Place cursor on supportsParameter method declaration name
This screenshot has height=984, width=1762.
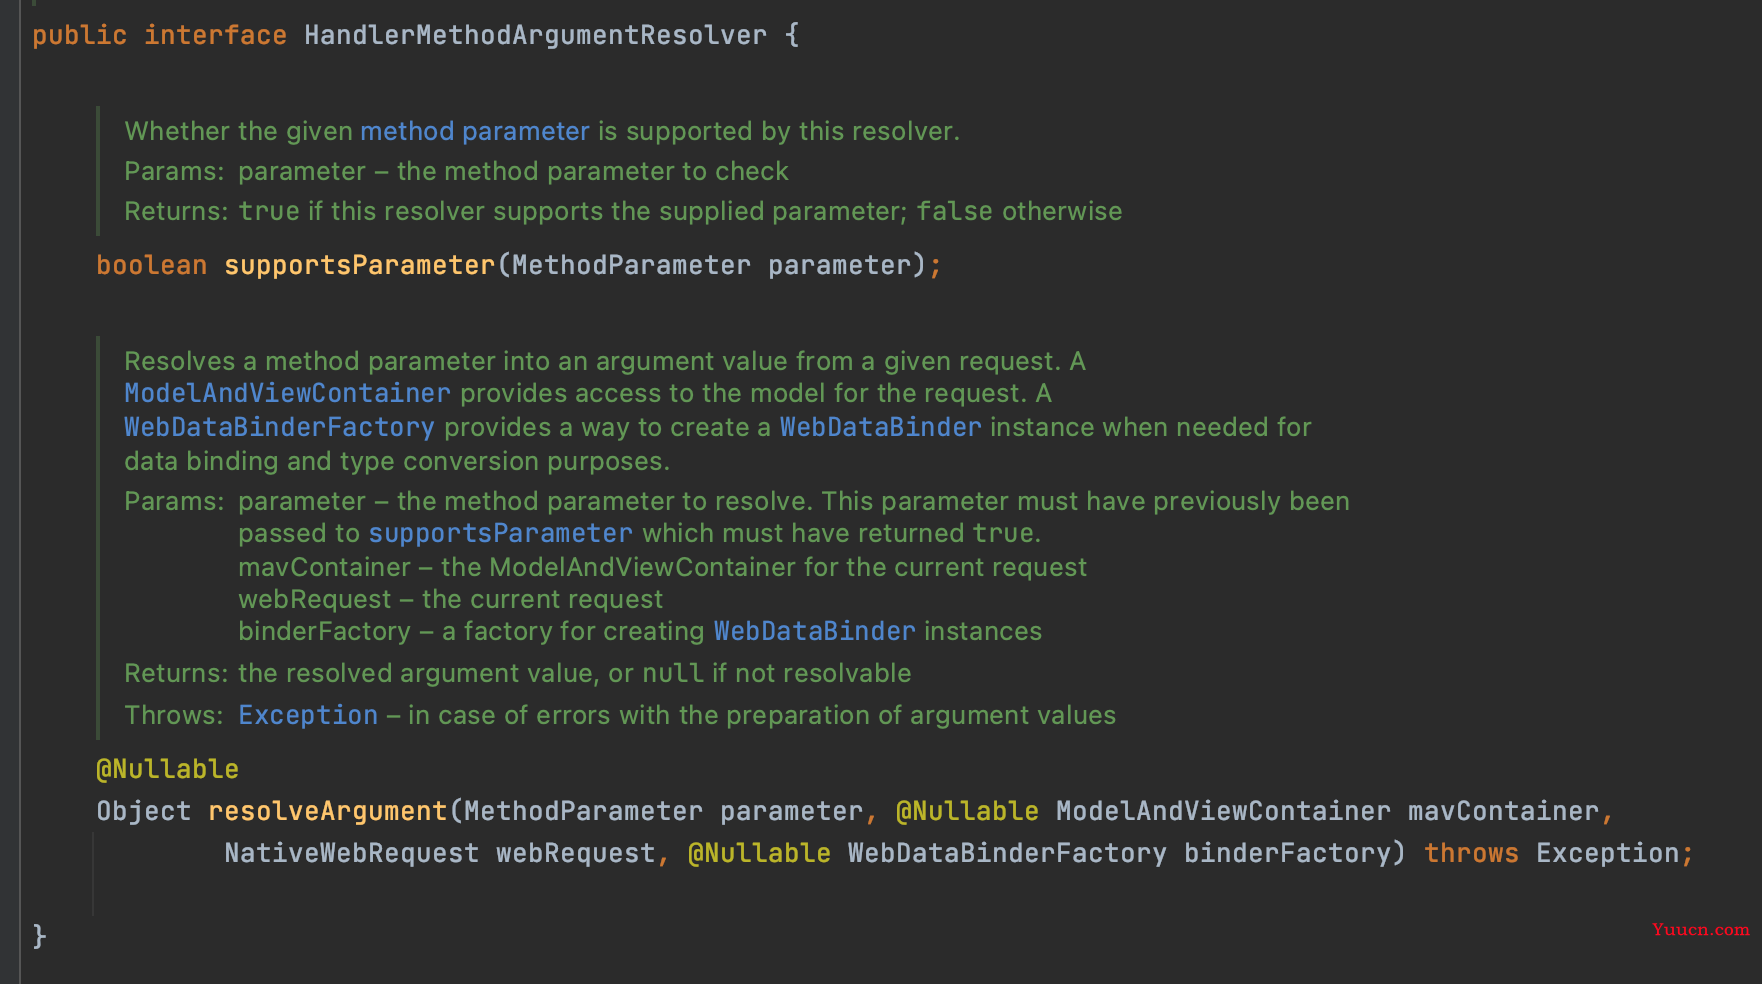click(x=360, y=265)
